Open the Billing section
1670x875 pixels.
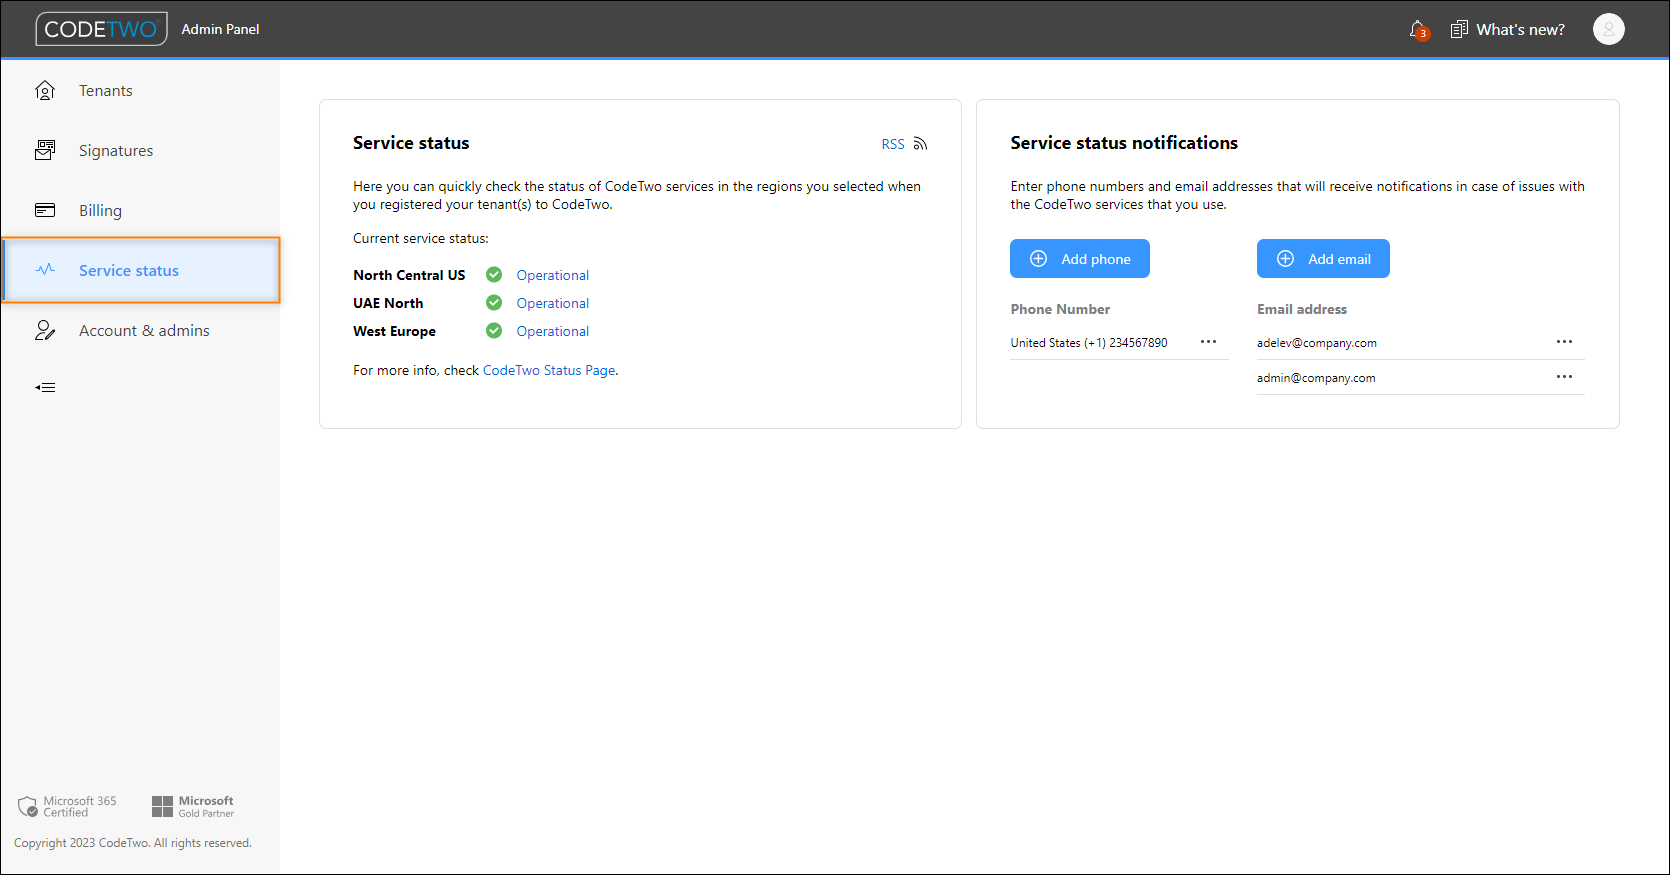click(x=100, y=211)
